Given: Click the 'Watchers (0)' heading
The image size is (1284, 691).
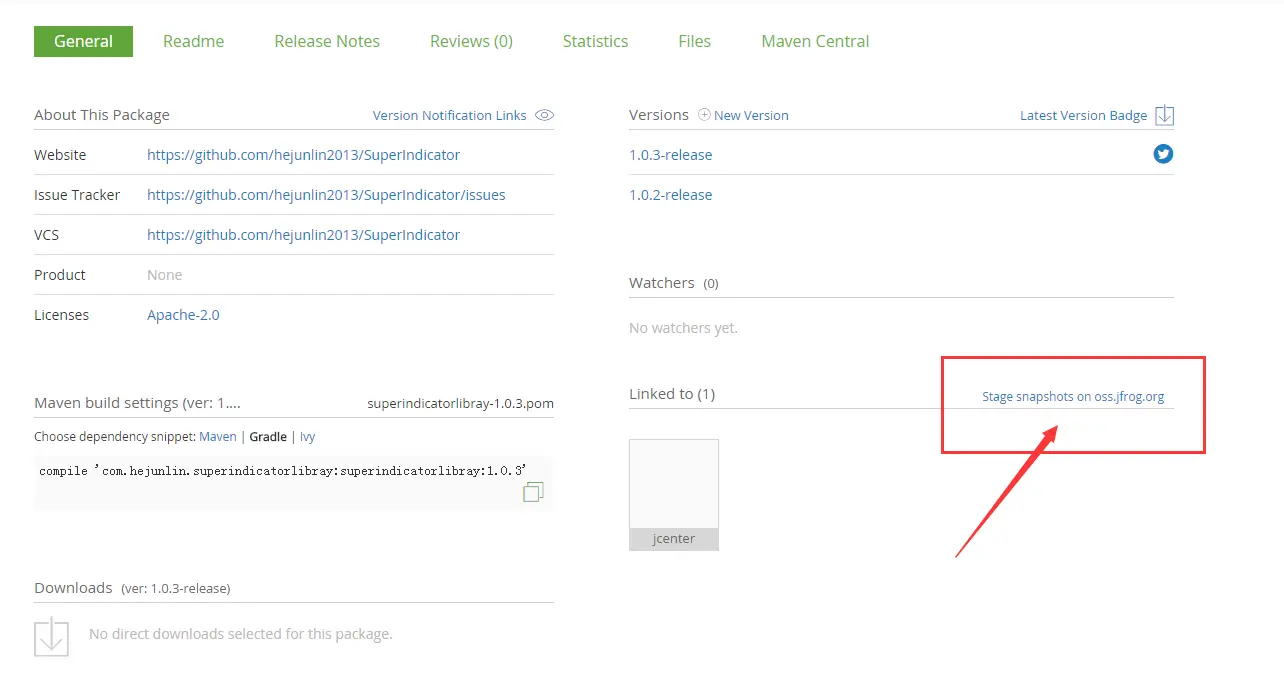Looking at the screenshot, I should (x=674, y=283).
